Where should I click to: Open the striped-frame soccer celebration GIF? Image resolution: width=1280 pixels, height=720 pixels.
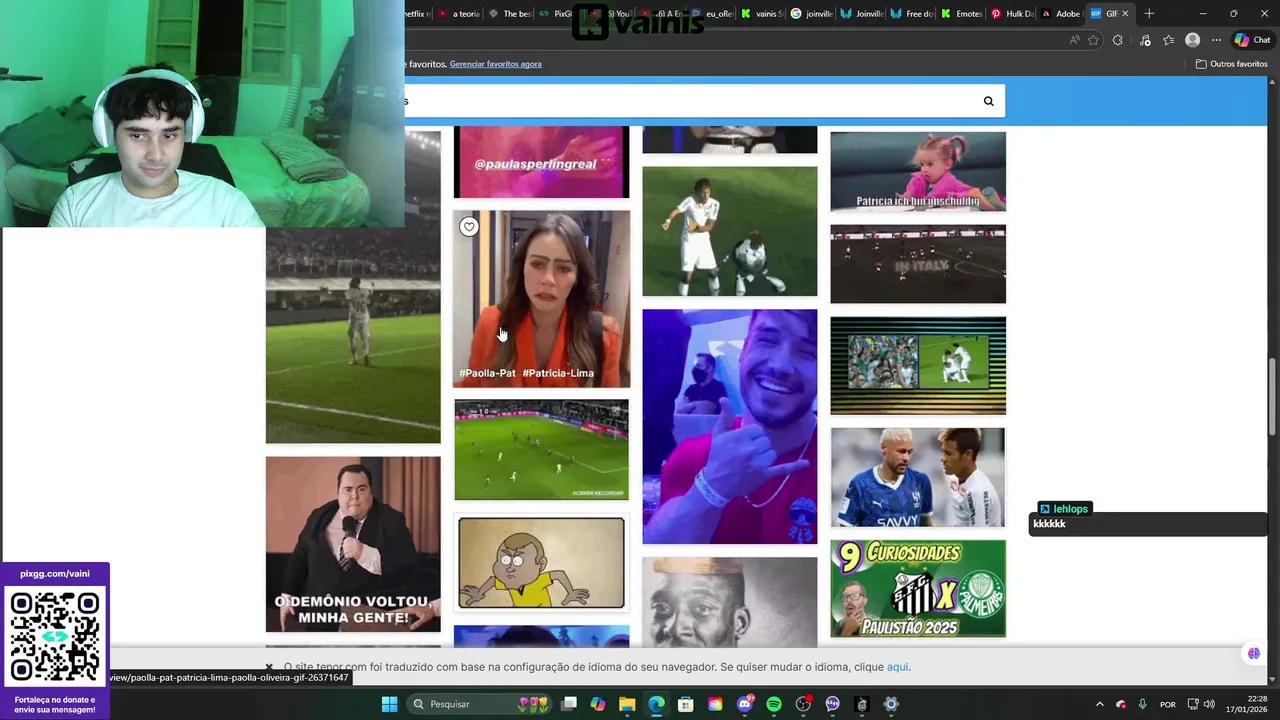(x=918, y=365)
